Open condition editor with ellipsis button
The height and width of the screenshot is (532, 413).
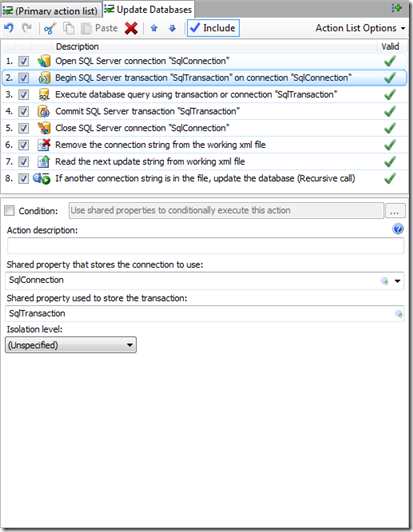pos(395,211)
